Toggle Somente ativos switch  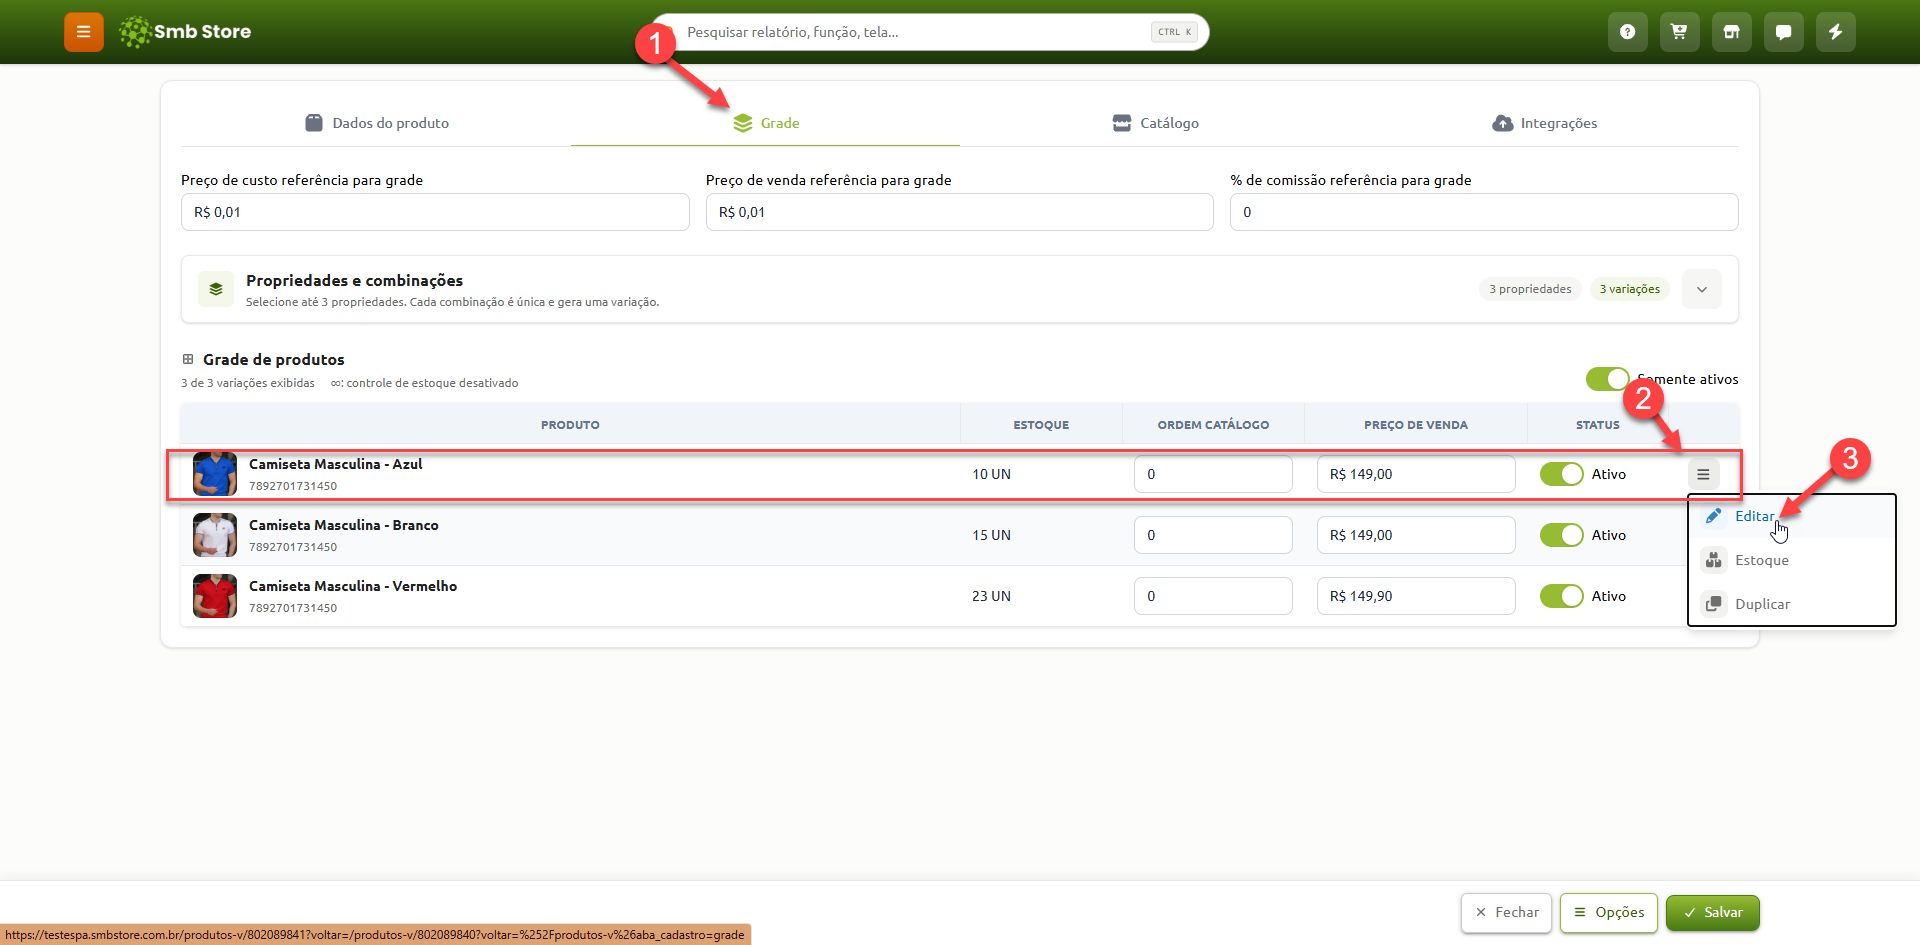point(1607,379)
